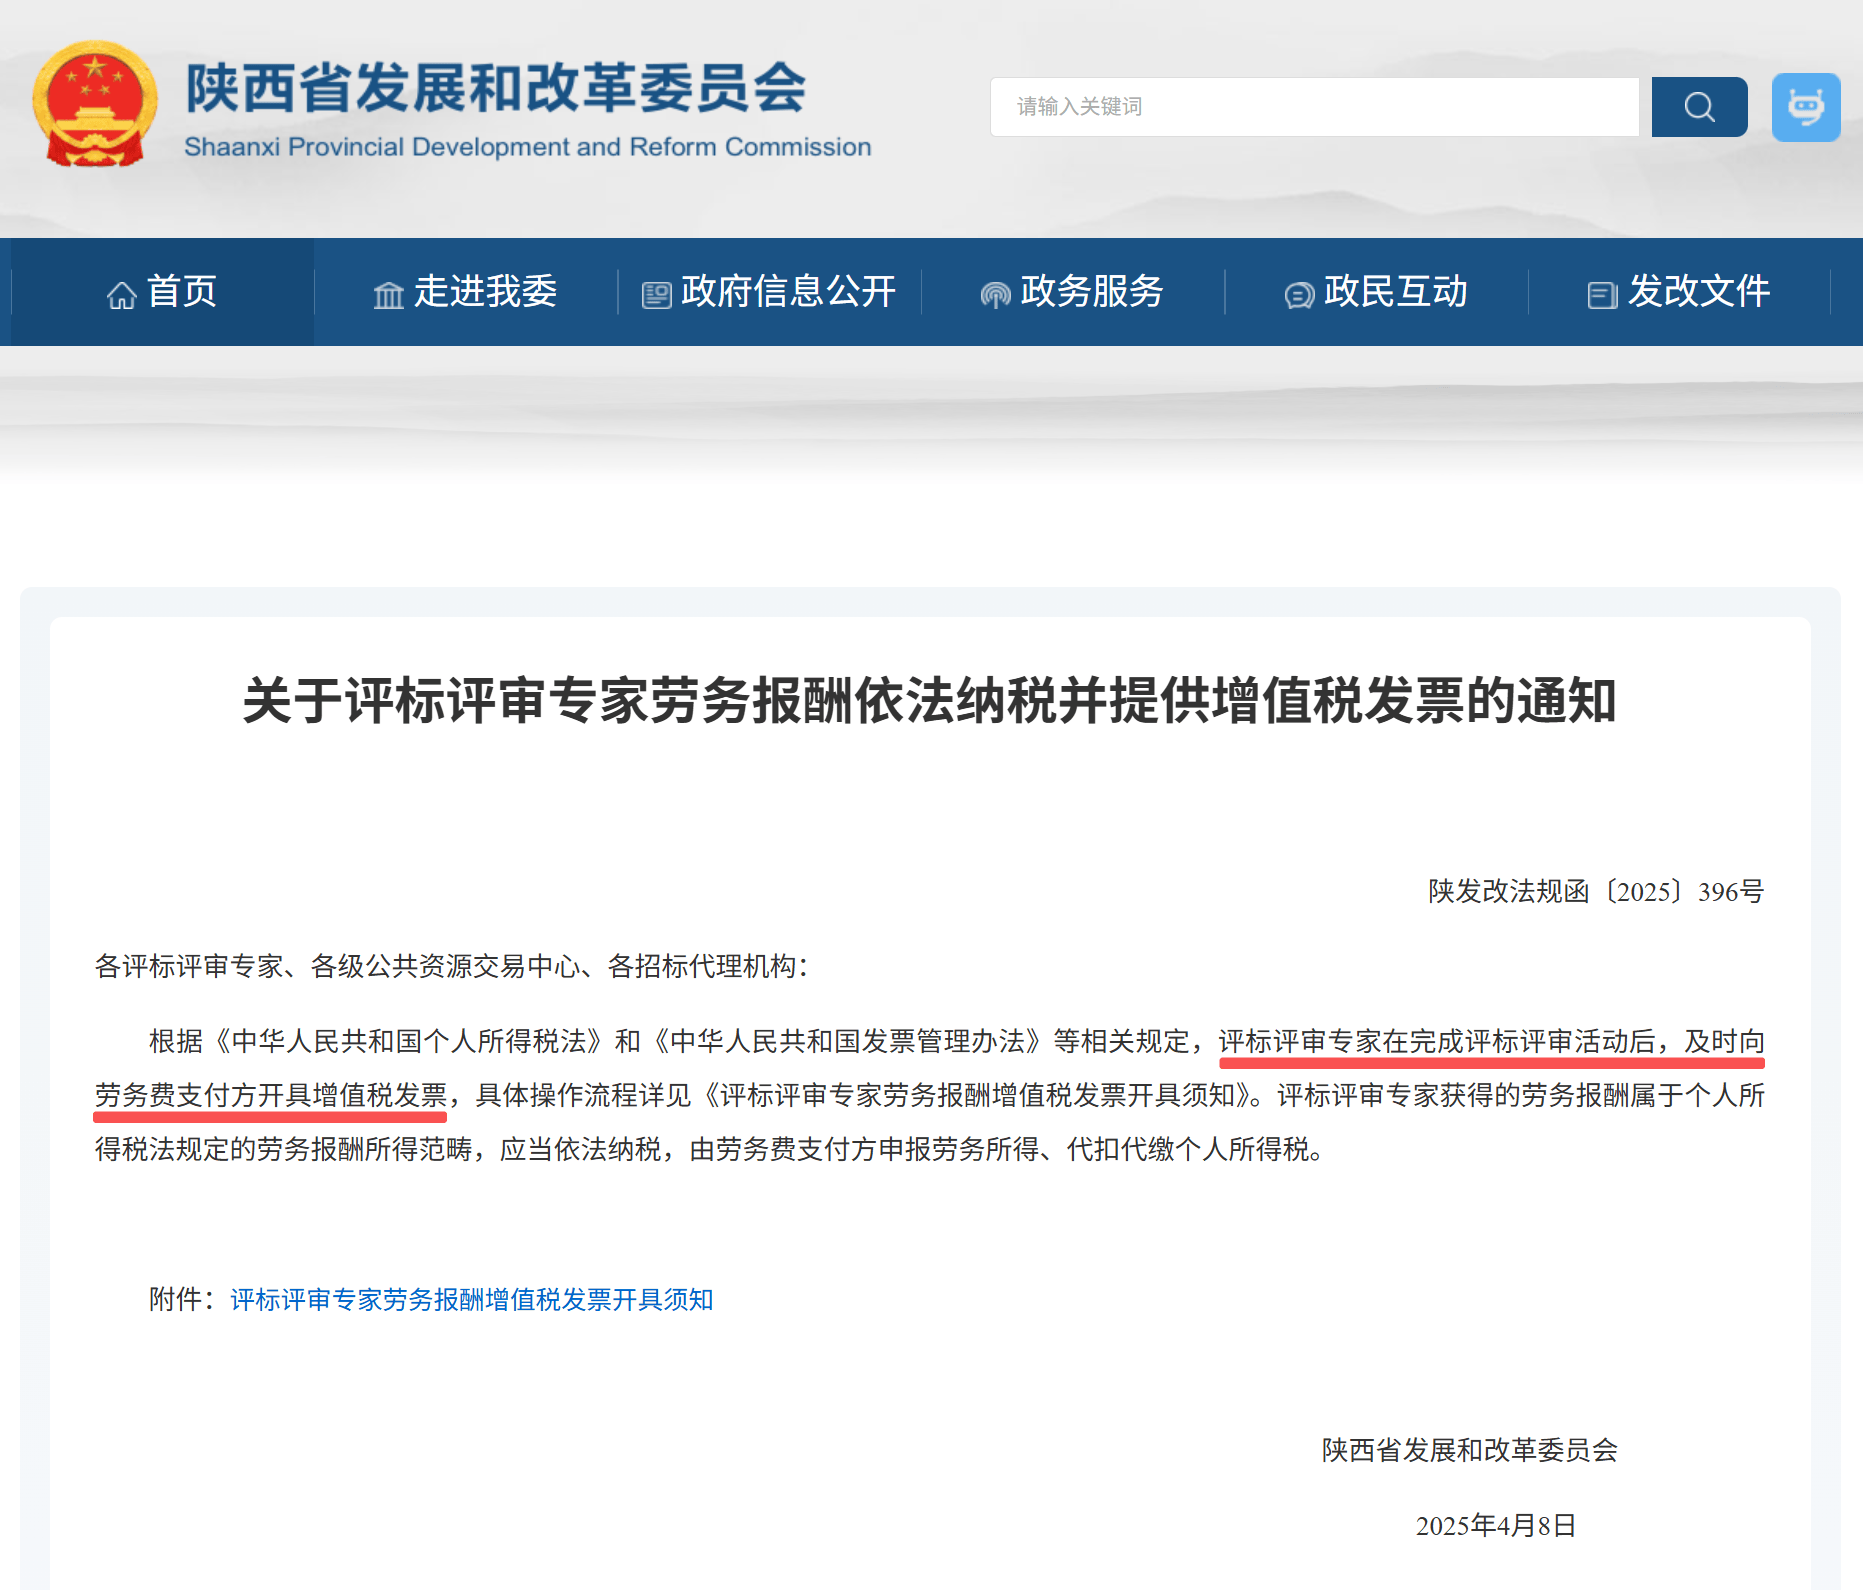Click the 陕西省发展和改革委员会 site title
The width and height of the screenshot is (1863, 1590).
pyautogui.click(x=496, y=88)
